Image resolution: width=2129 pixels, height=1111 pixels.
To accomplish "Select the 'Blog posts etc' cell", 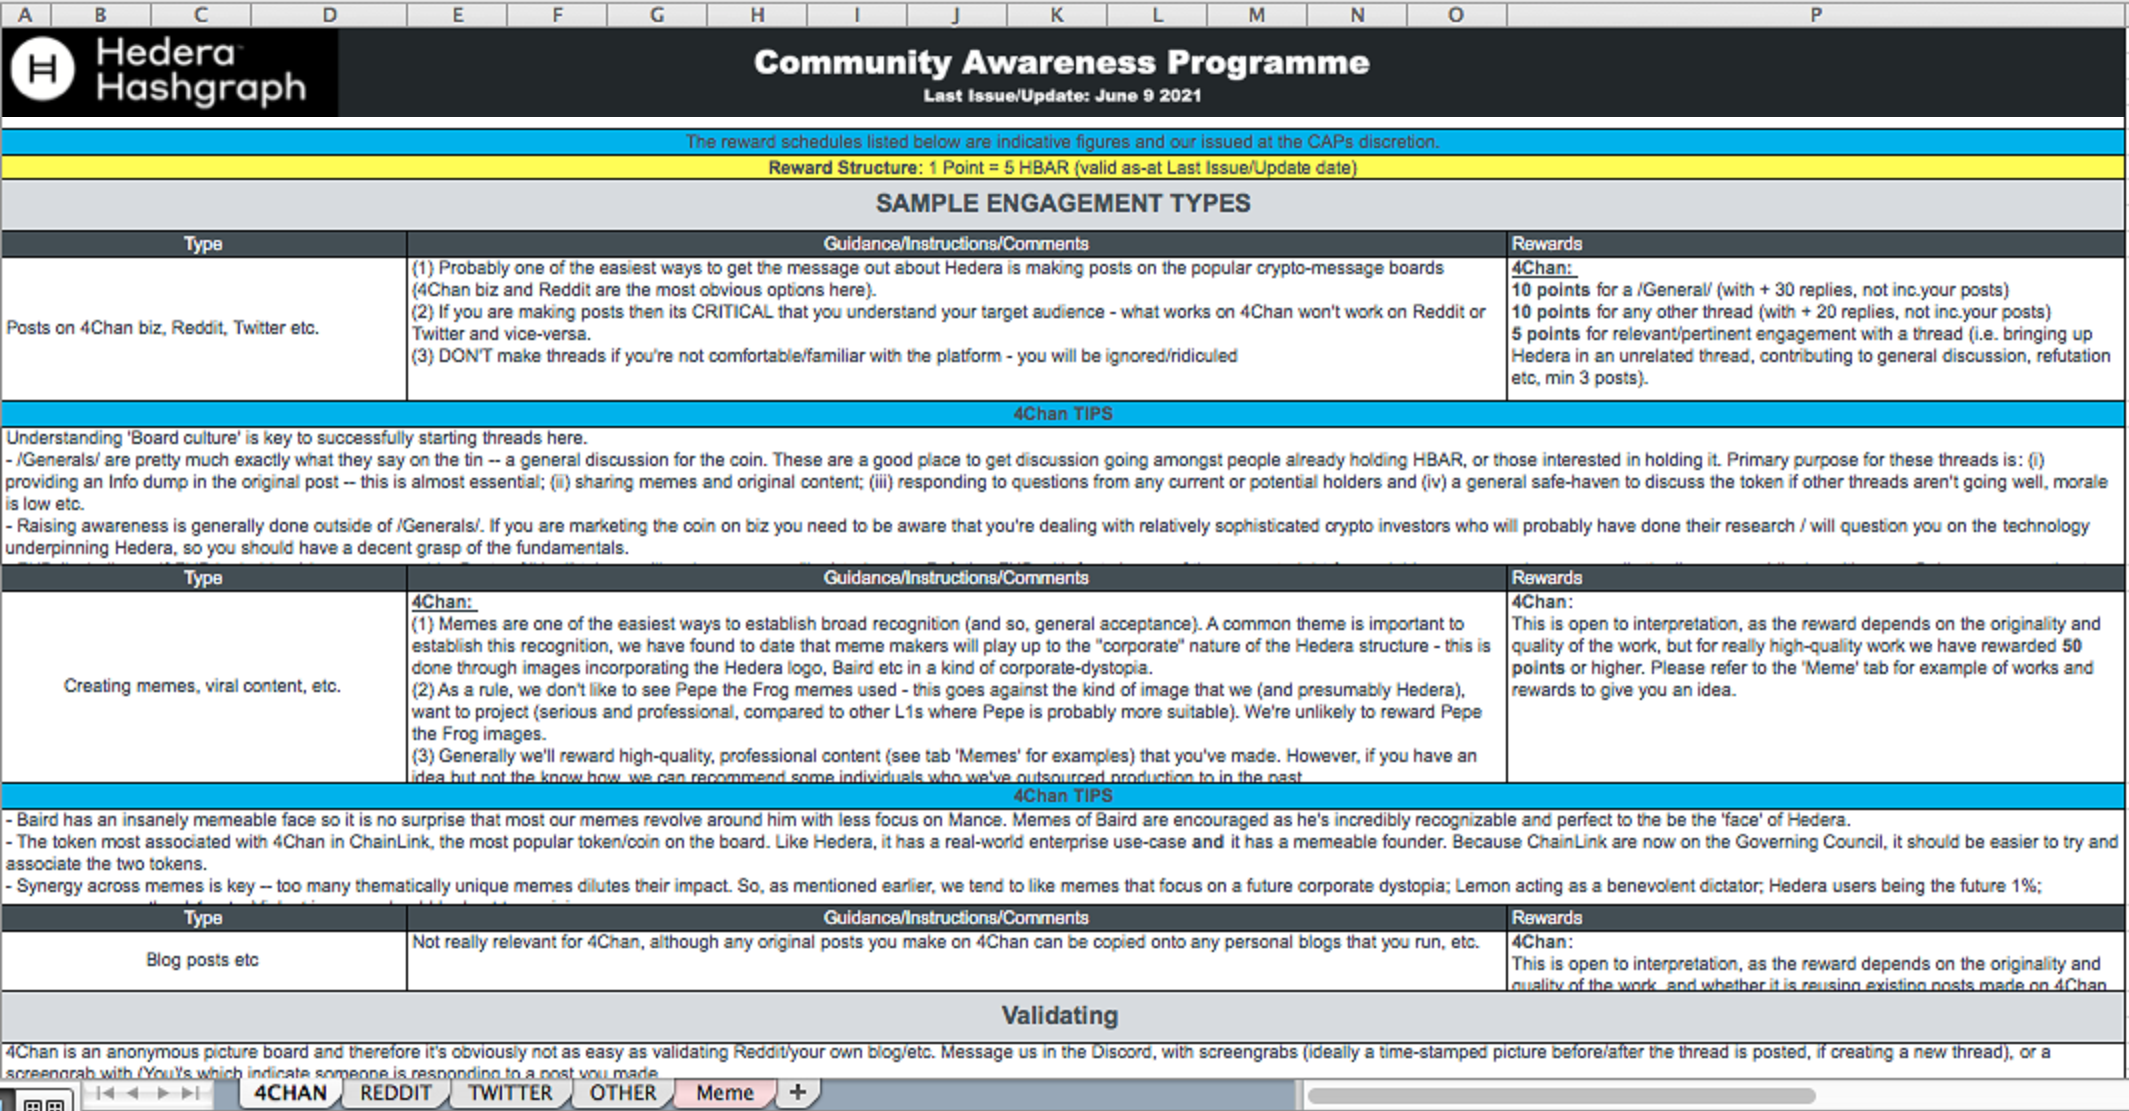I will point(203,960).
